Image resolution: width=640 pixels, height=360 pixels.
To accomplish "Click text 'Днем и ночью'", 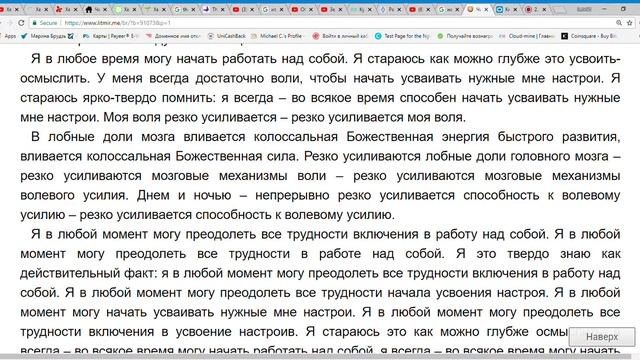I will [x=184, y=196].
